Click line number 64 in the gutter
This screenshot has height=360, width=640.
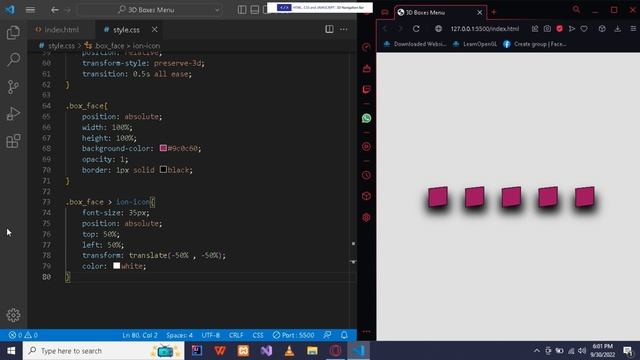pos(47,106)
